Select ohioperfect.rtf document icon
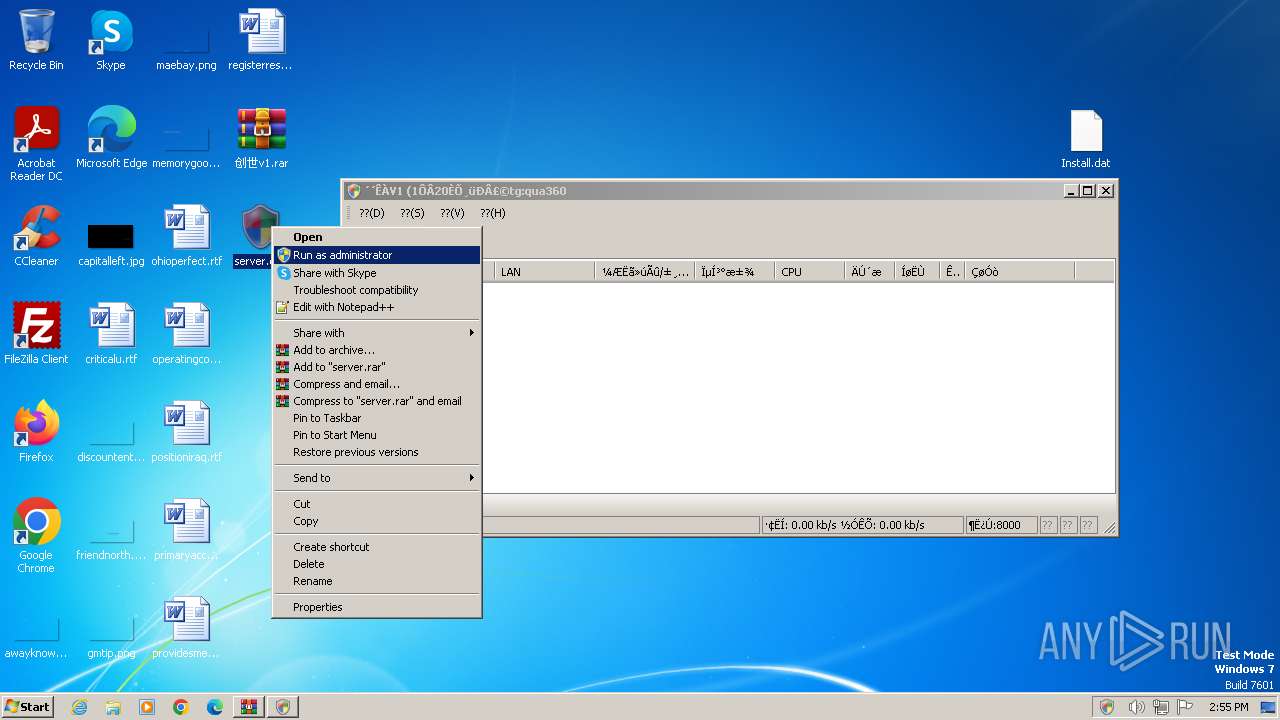Viewport: 1280px width, 720px height. [186, 228]
